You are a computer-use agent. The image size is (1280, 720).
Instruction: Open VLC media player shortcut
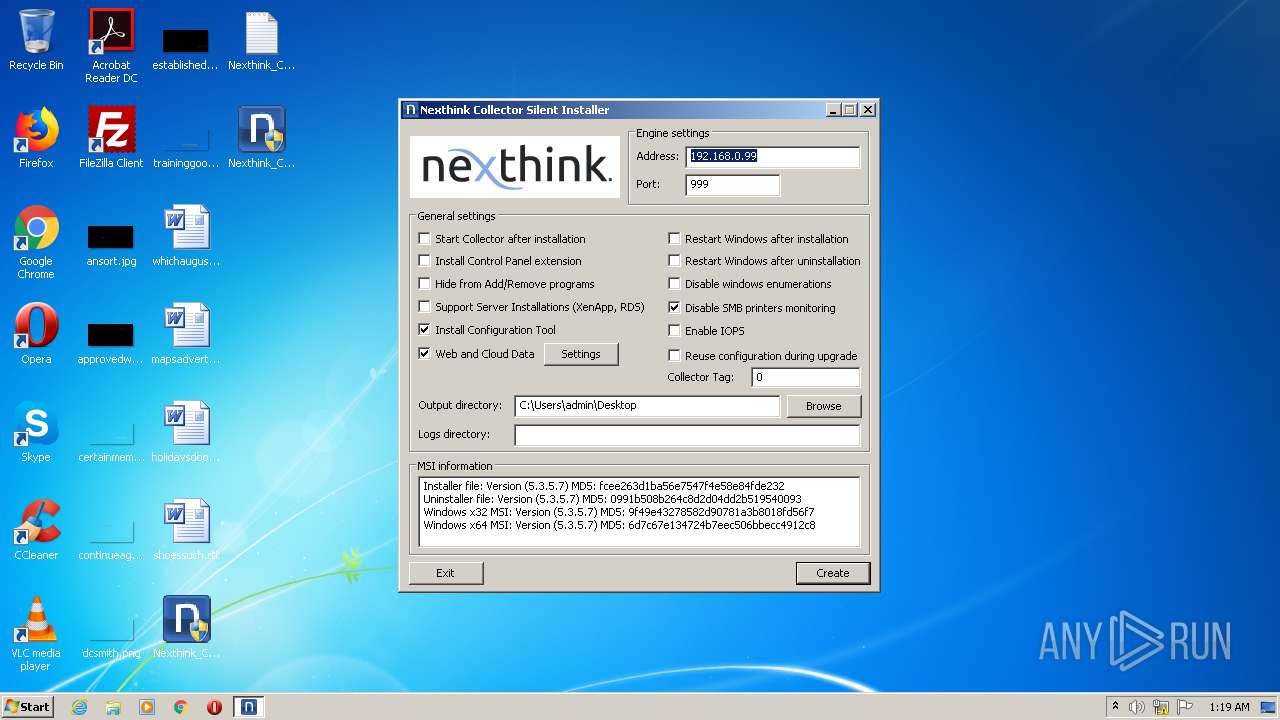[x=36, y=634]
